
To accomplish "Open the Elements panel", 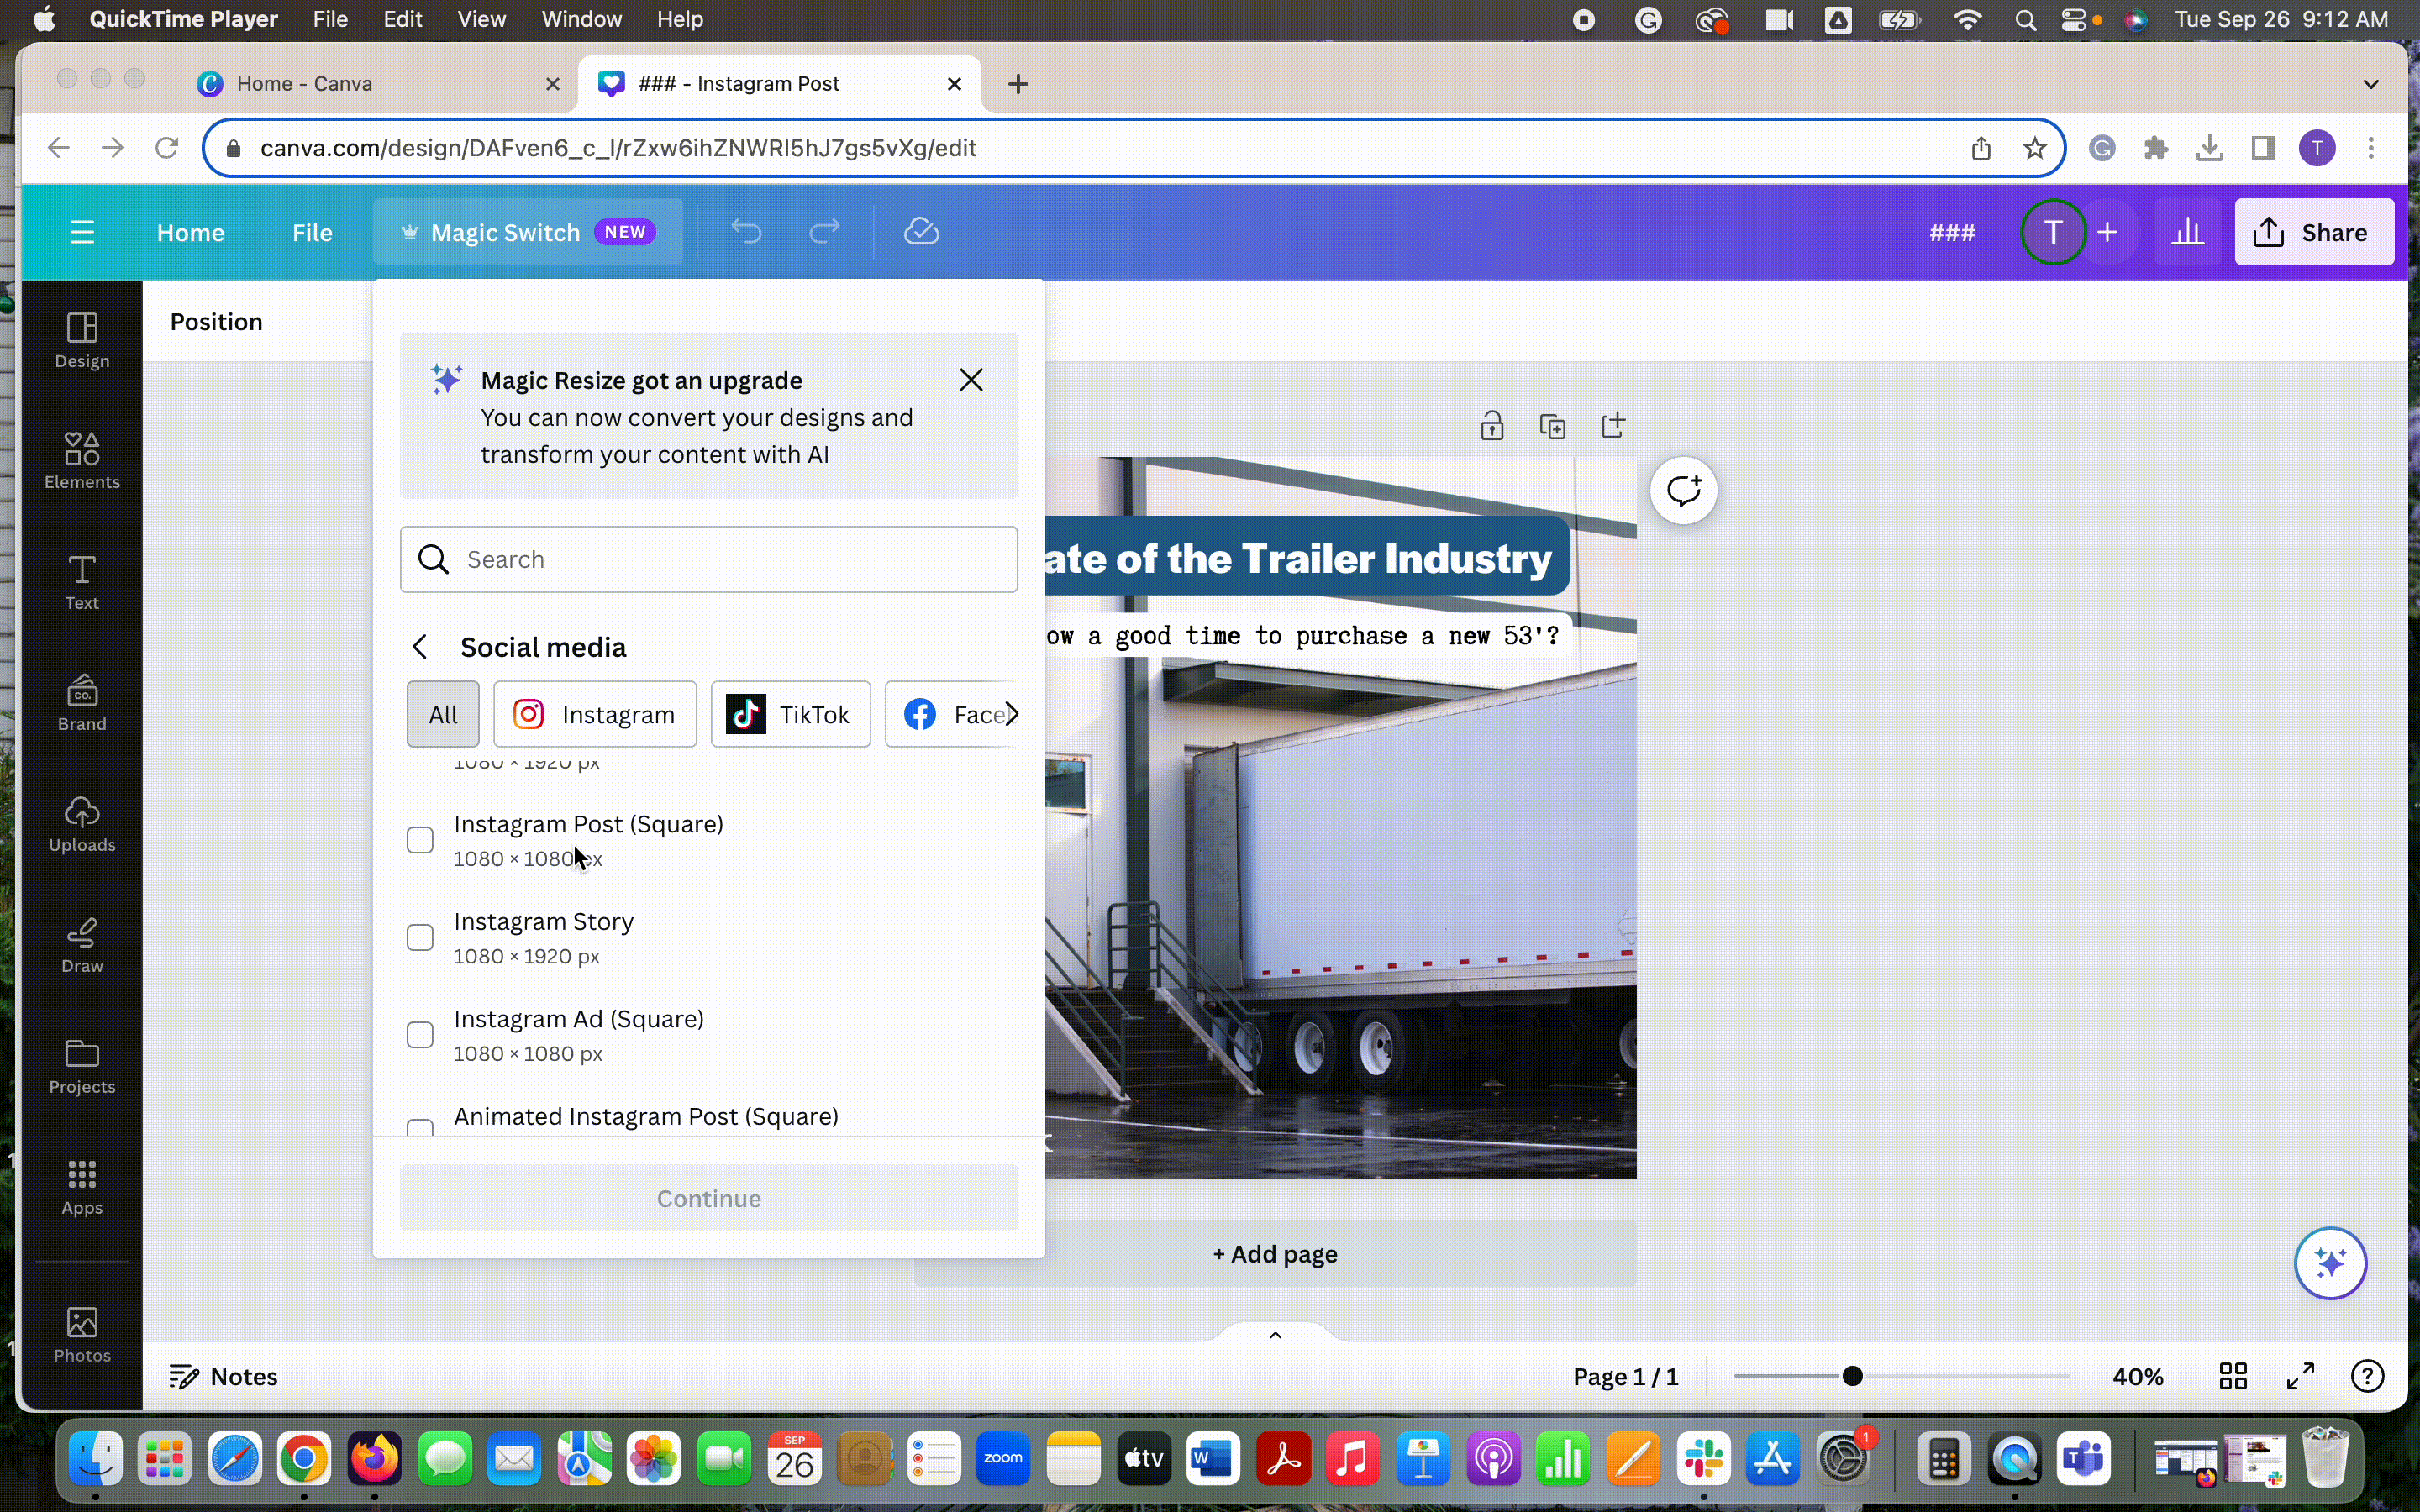I will (82, 461).
